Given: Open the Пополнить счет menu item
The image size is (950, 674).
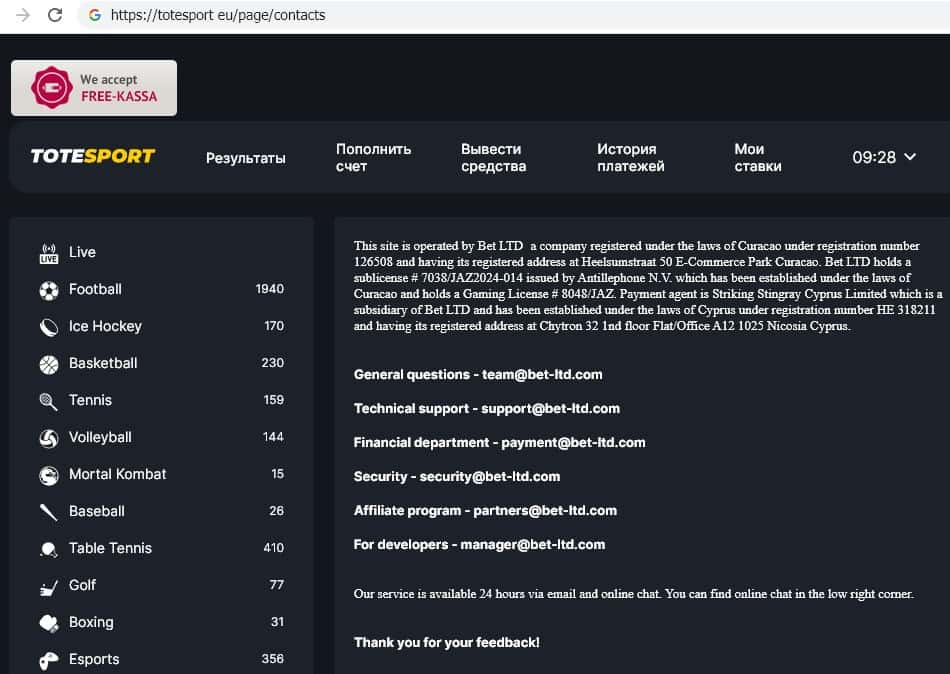Looking at the screenshot, I should (373, 158).
